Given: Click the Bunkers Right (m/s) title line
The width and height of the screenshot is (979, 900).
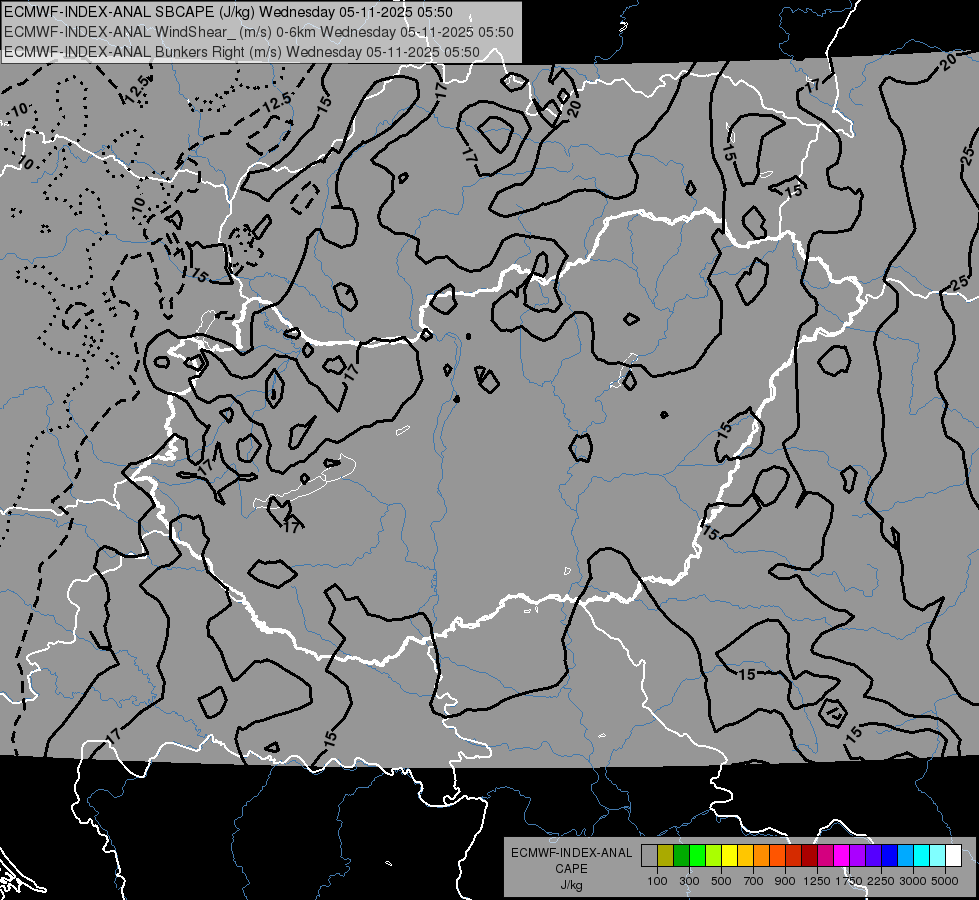Looking at the screenshot, I should click(x=242, y=52).
